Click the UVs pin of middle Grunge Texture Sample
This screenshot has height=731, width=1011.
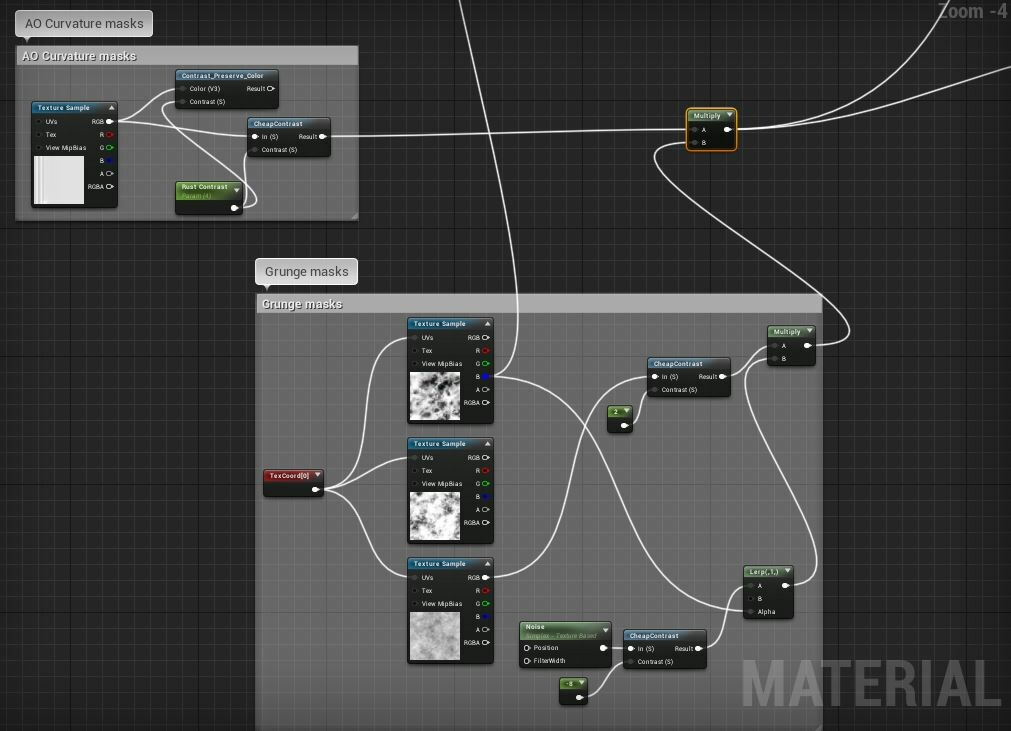click(415, 458)
